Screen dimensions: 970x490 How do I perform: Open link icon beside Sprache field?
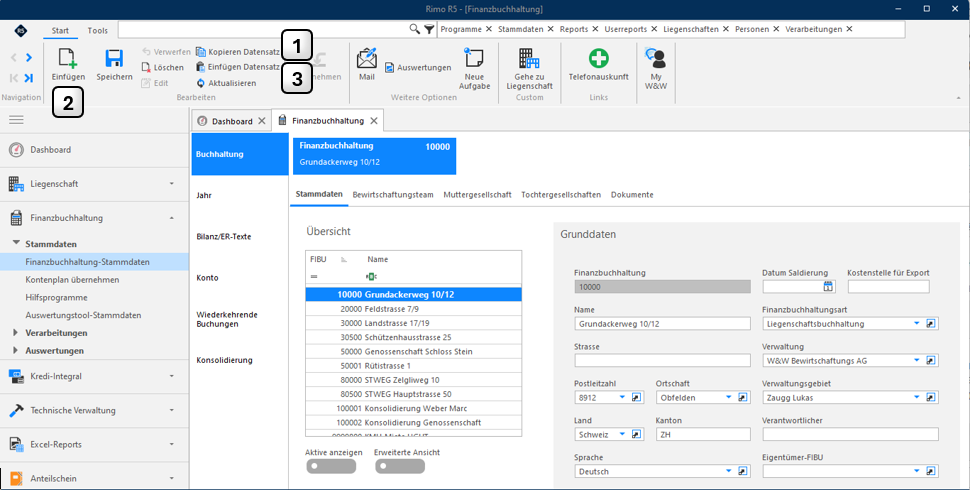click(742, 471)
